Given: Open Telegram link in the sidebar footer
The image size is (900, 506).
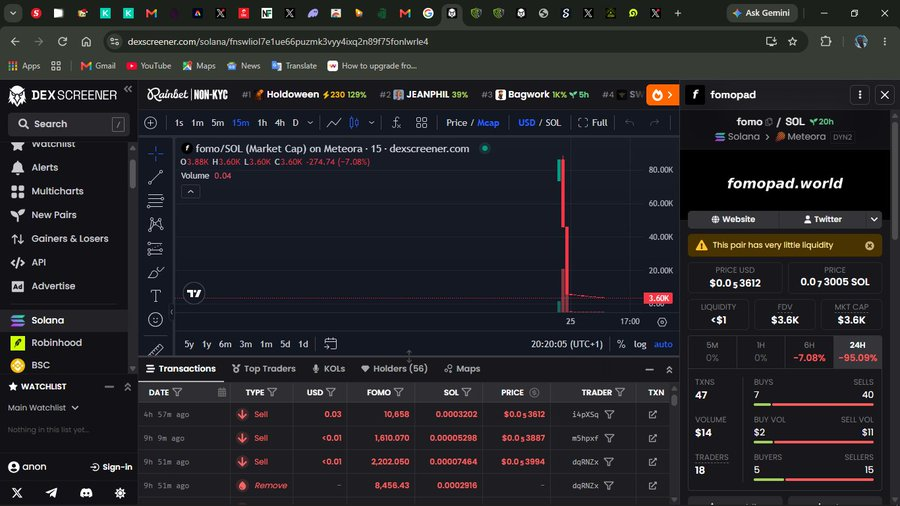Looking at the screenshot, I should [x=52, y=493].
